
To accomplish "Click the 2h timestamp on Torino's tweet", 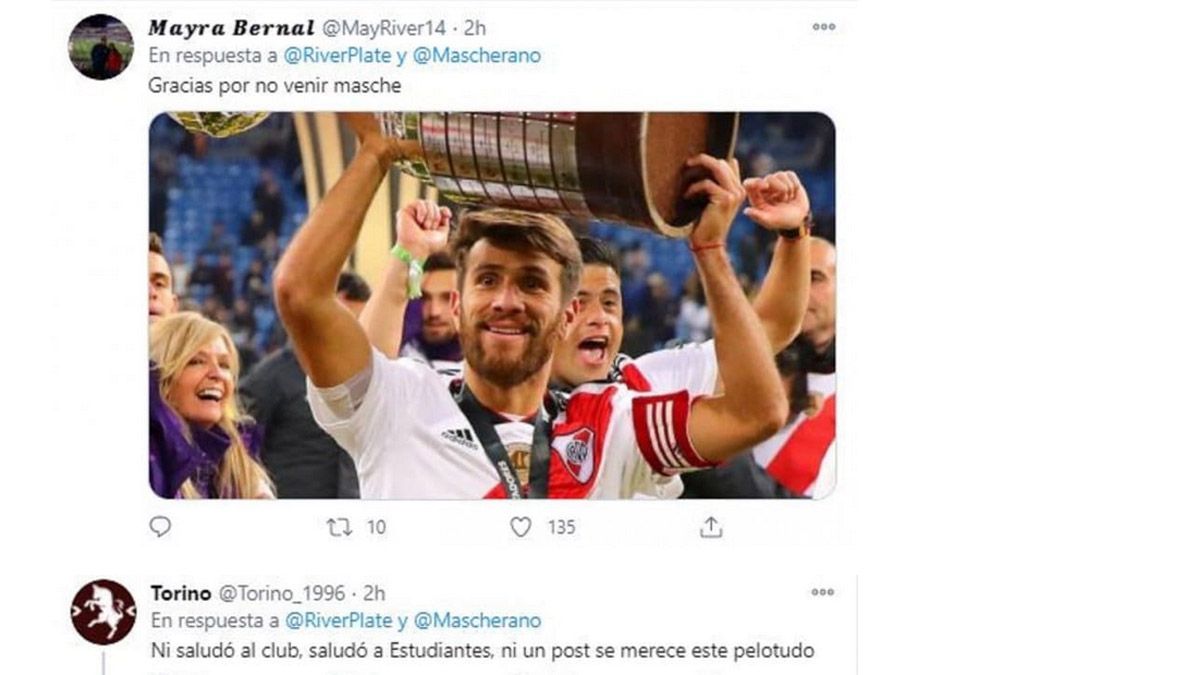I will (374, 593).
